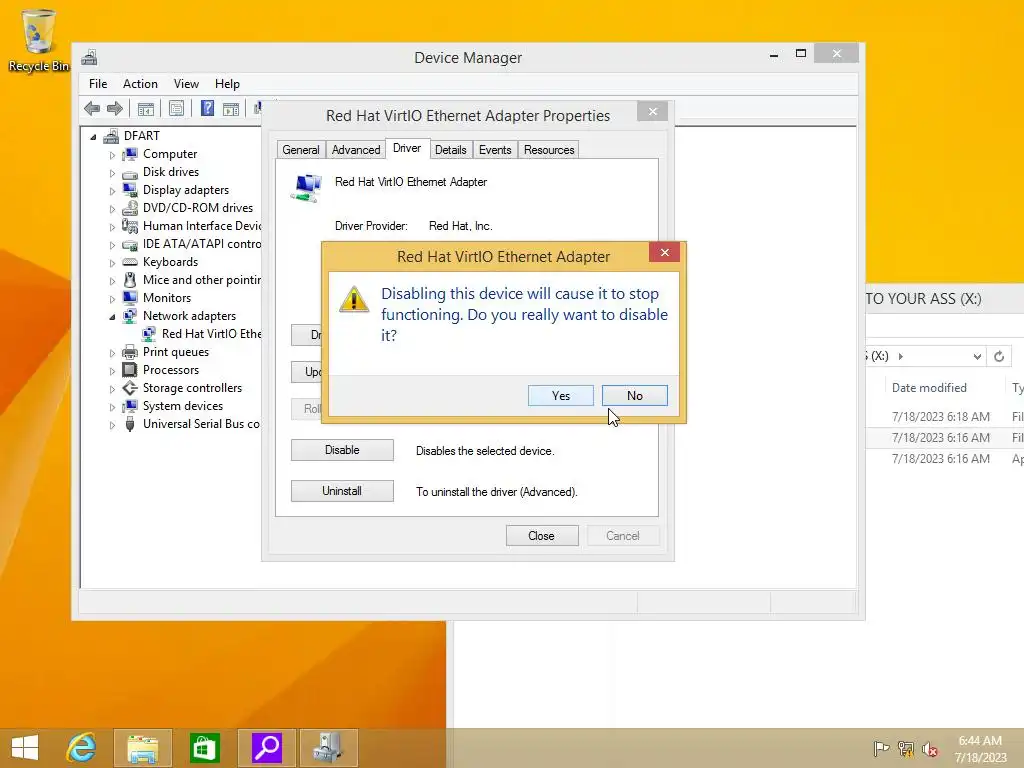Screen dimensions: 1024x768
Task: Open the Recycle Bin desktop icon
Action: point(39,40)
